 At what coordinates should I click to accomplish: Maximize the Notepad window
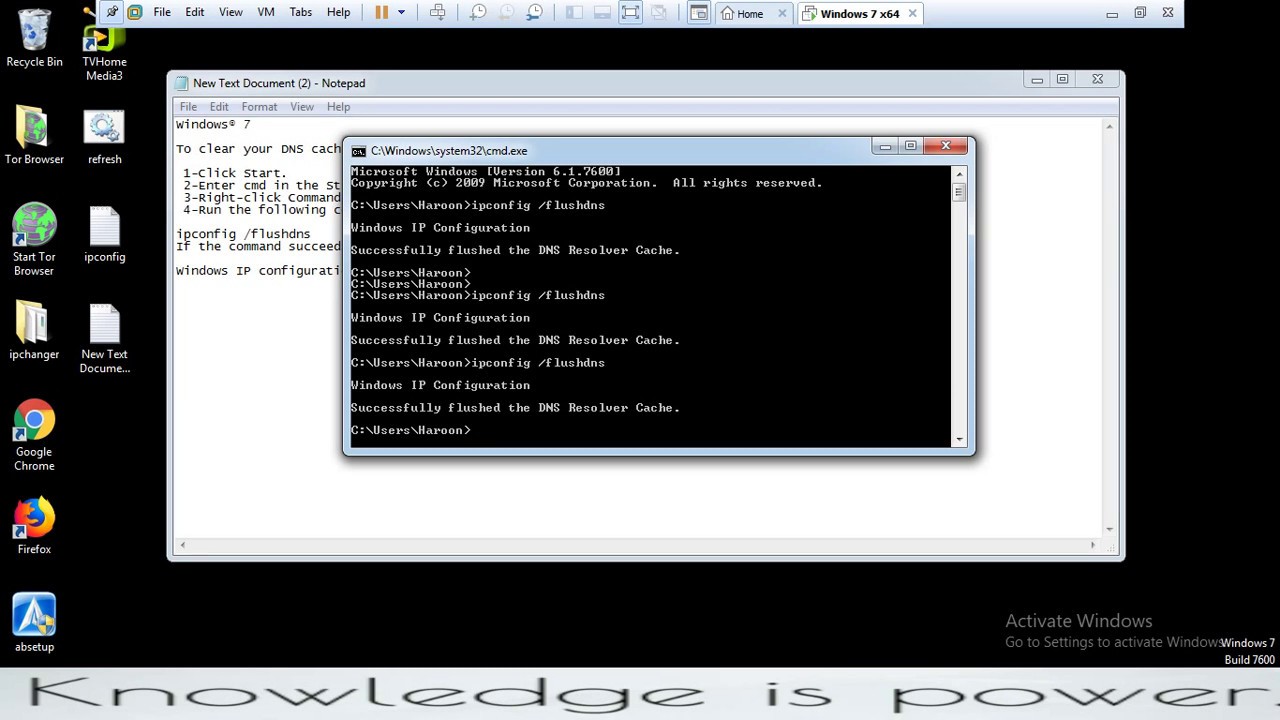coord(1062,79)
